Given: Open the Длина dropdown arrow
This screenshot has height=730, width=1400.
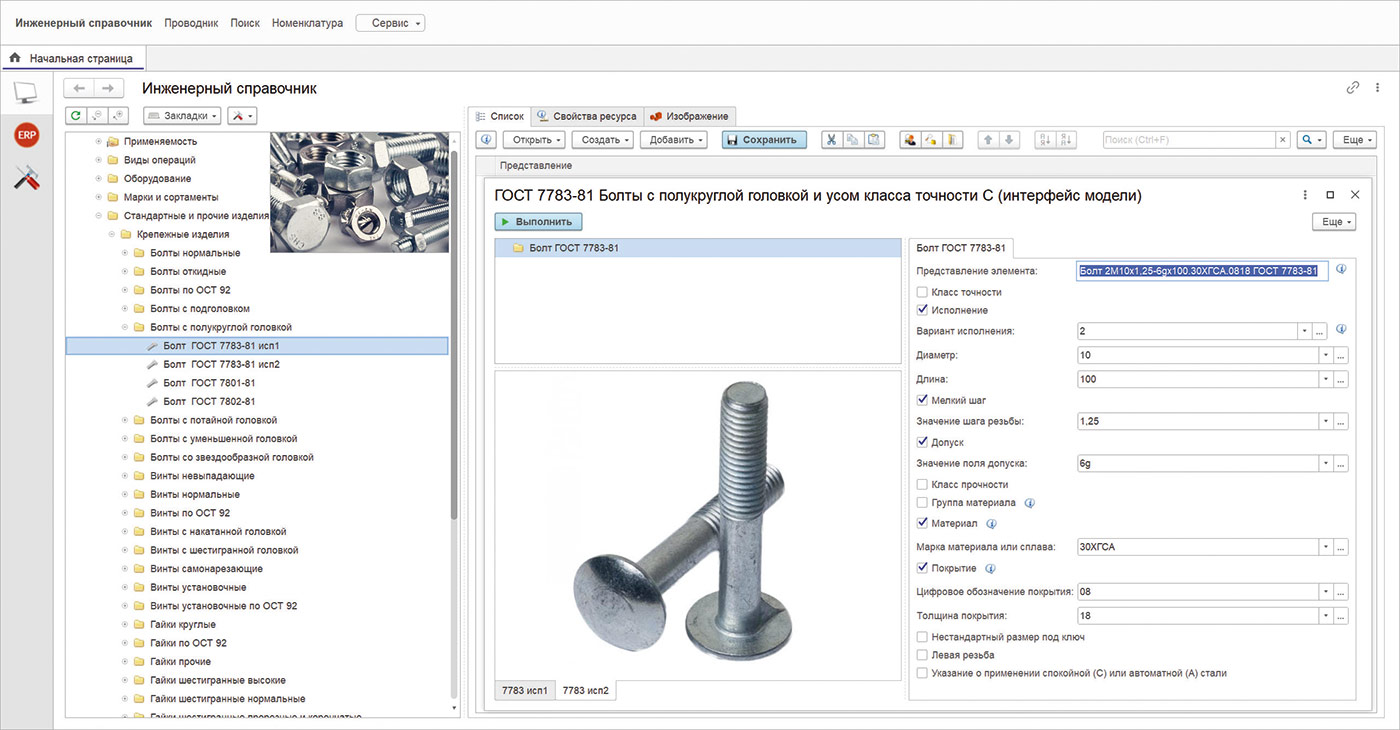Looking at the screenshot, I should 1325,379.
